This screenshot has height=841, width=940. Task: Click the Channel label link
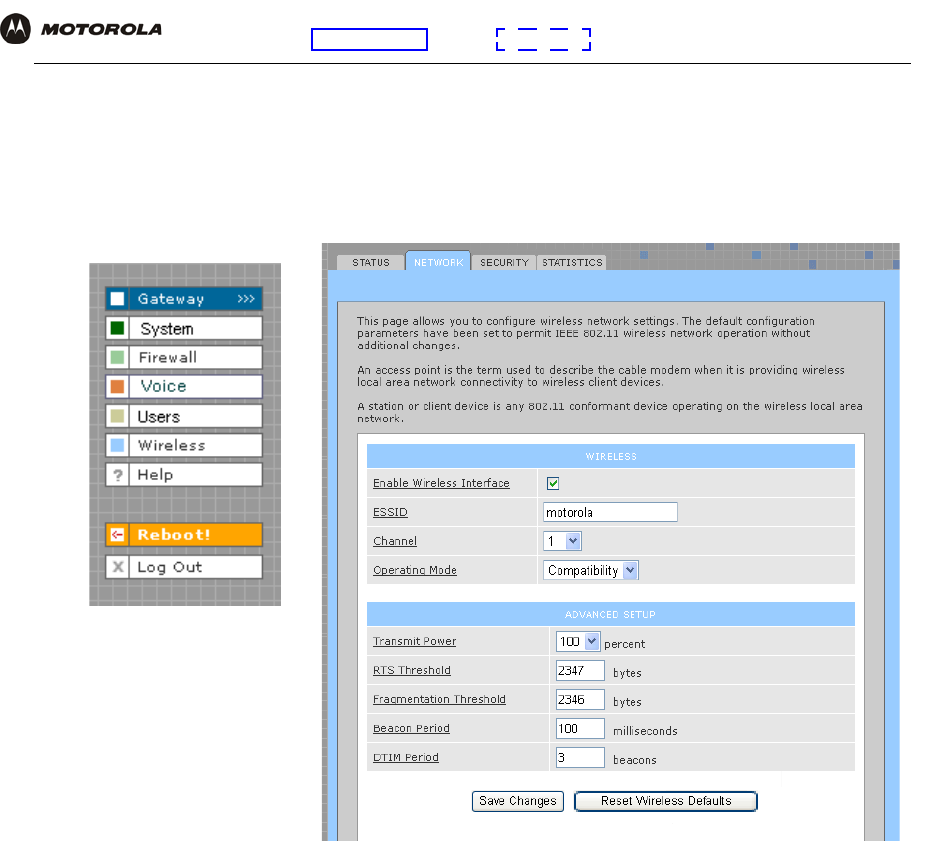click(x=394, y=541)
